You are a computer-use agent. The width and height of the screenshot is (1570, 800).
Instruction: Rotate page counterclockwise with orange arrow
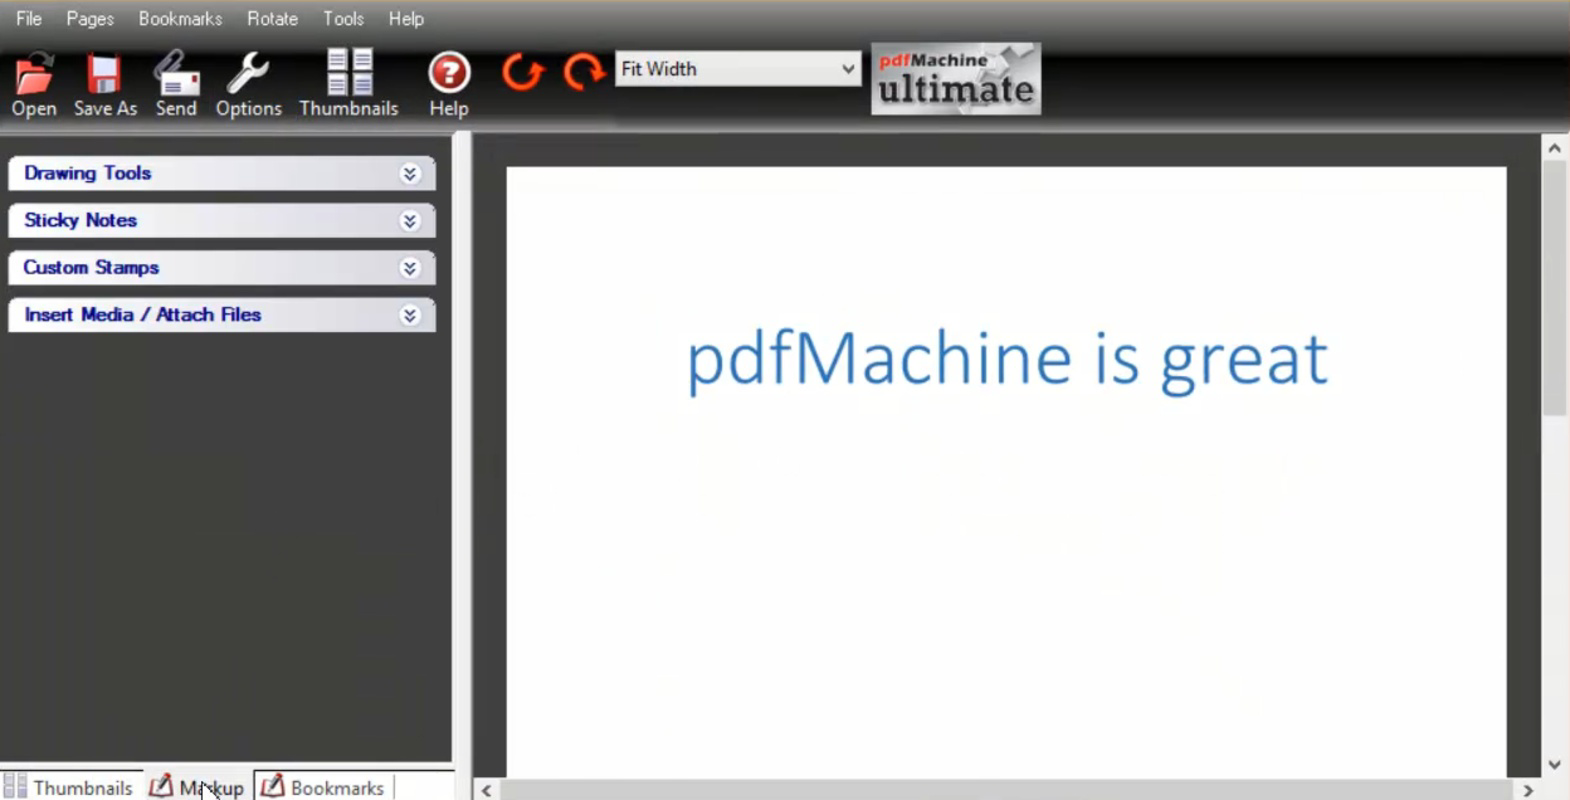522,72
